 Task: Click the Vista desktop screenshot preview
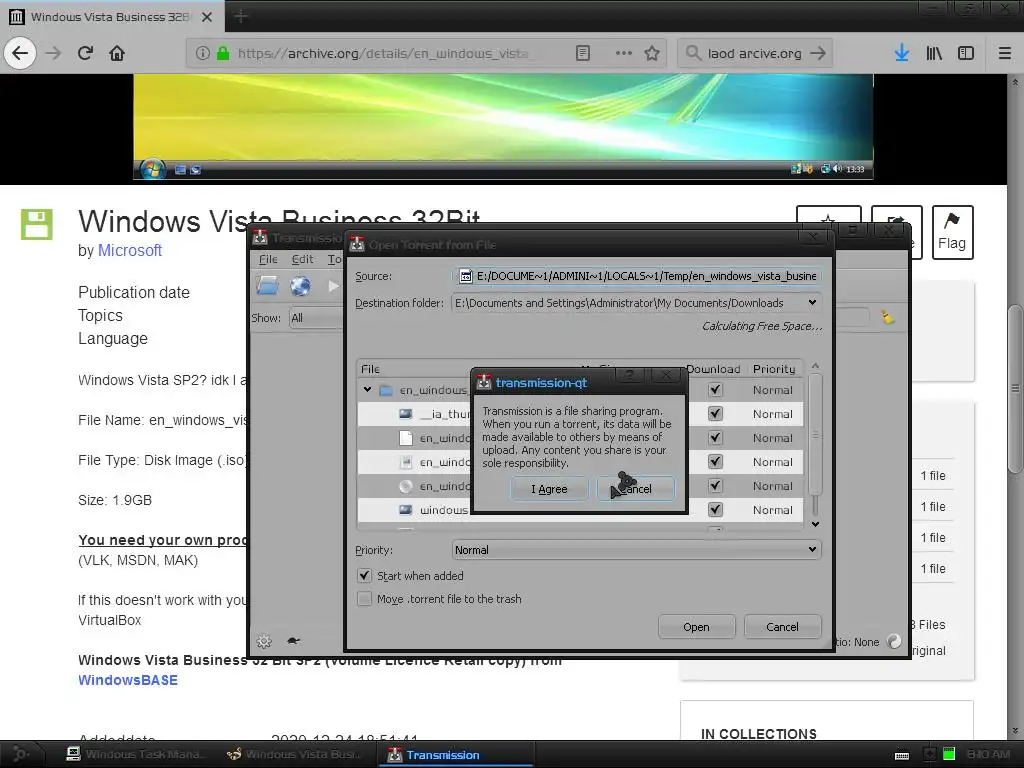[x=503, y=127]
